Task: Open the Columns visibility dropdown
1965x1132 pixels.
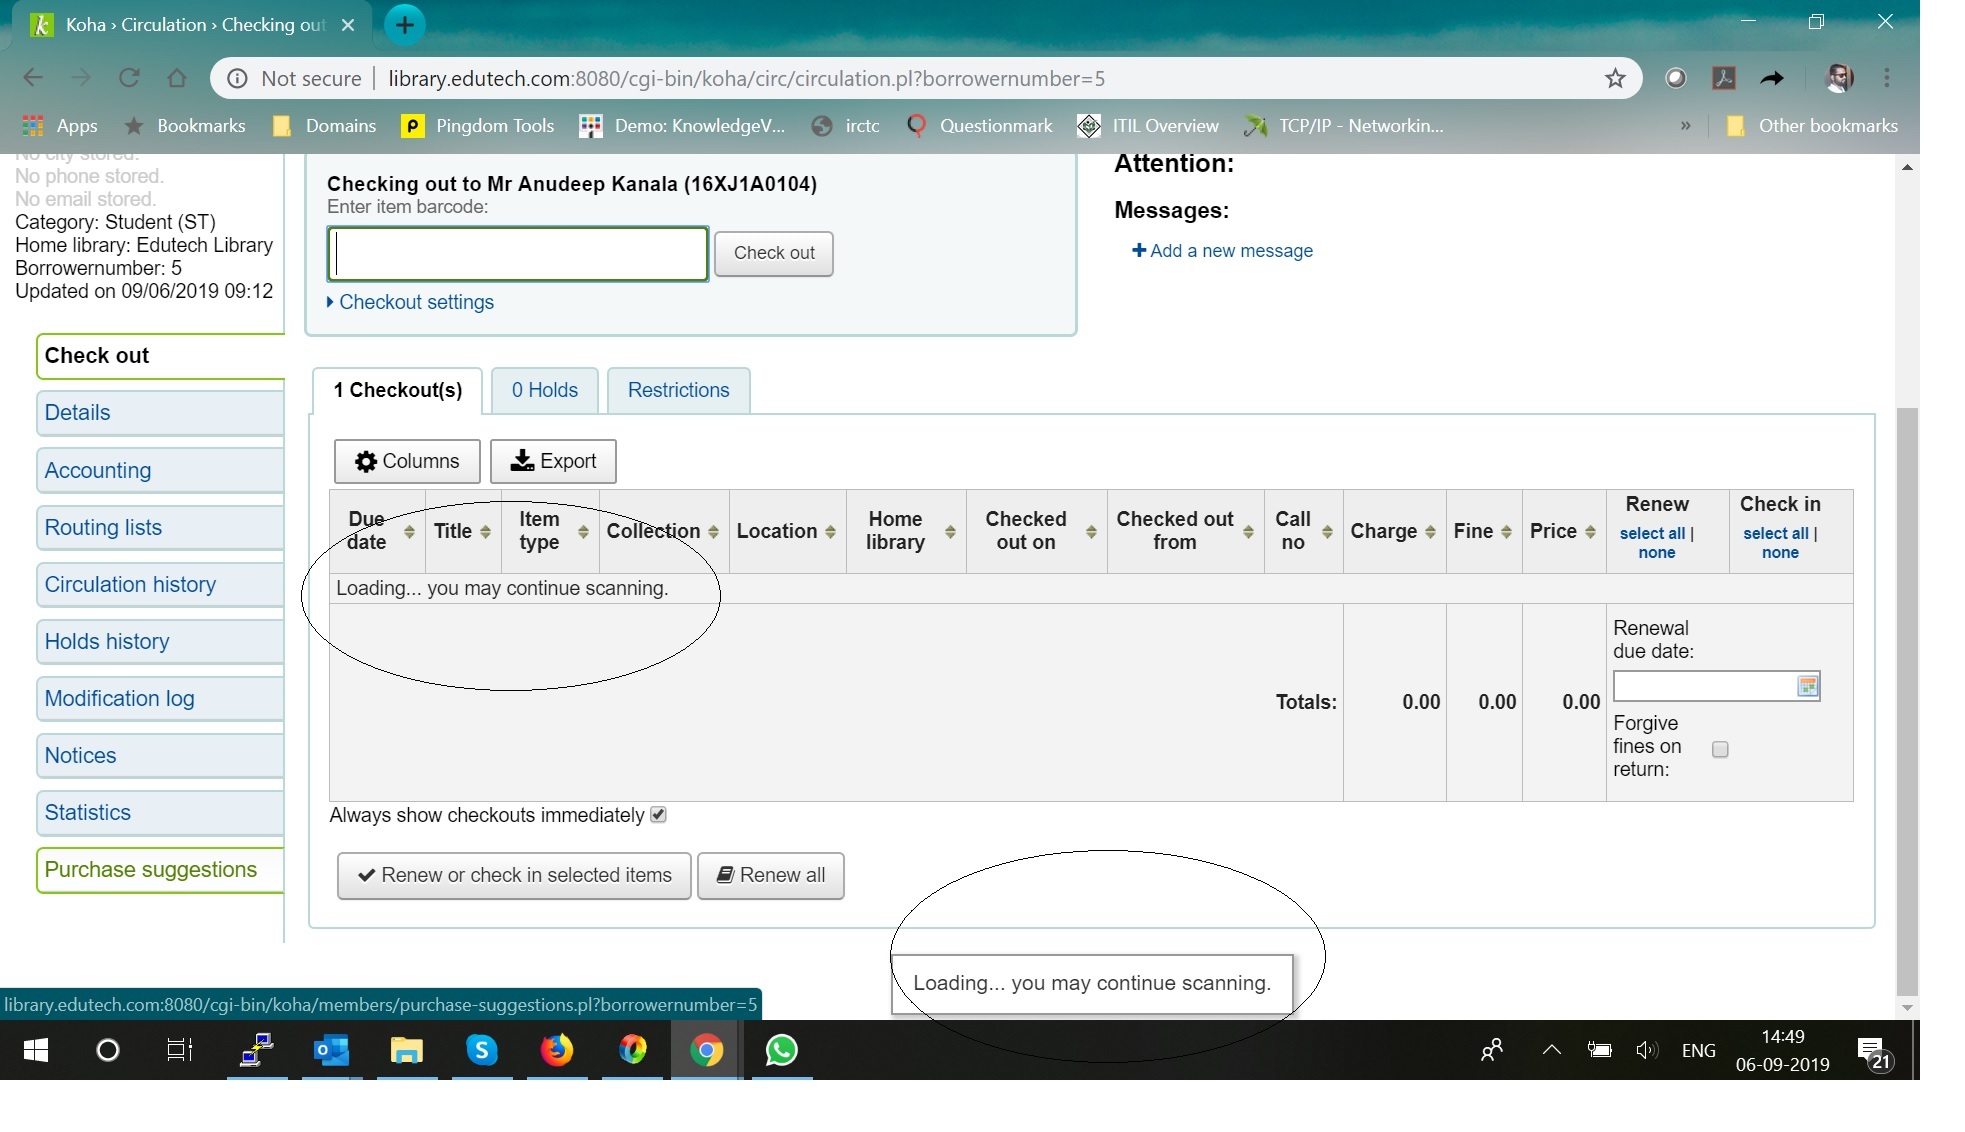Action: [407, 461]
